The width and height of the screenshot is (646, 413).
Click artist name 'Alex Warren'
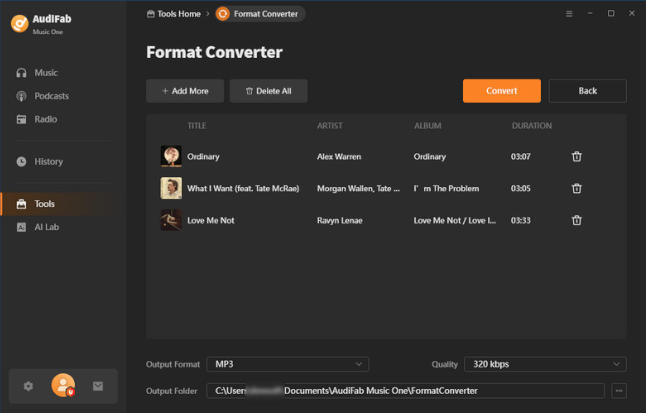coord(339,157)
